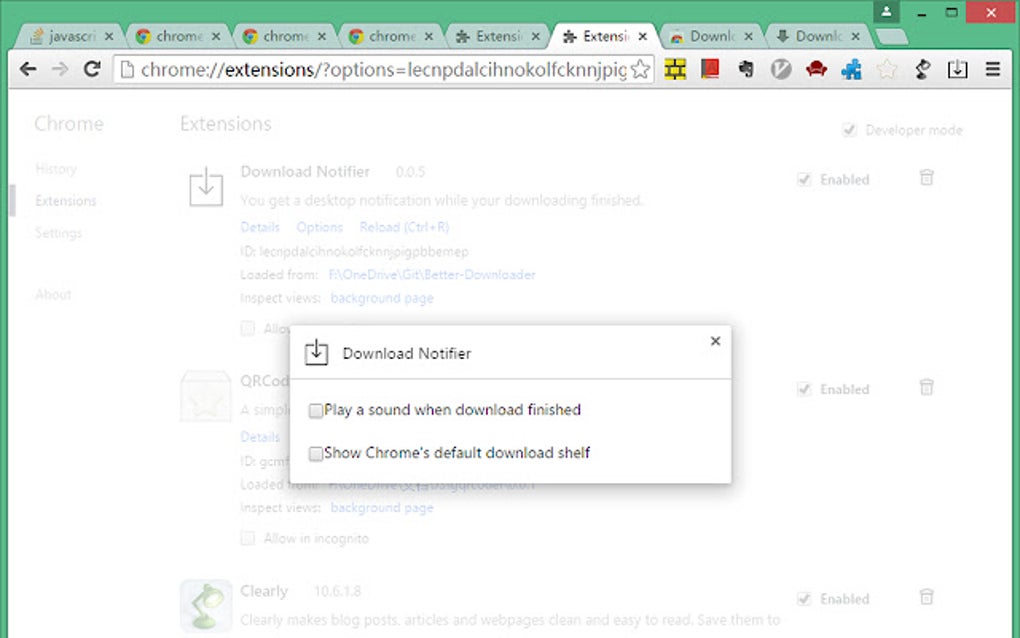This screenshot has width=1020, height=638.
Task: Click the Reload (Ctrl+R) link
Action: pos(404,227)
